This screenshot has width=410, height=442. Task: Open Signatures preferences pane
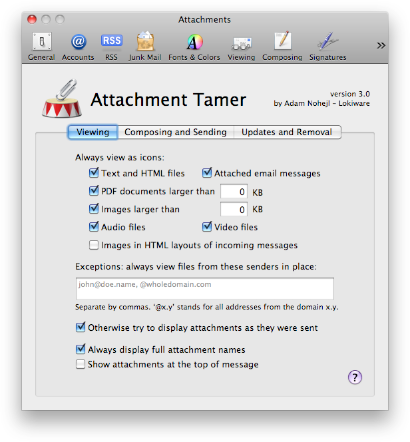[328, 46]
